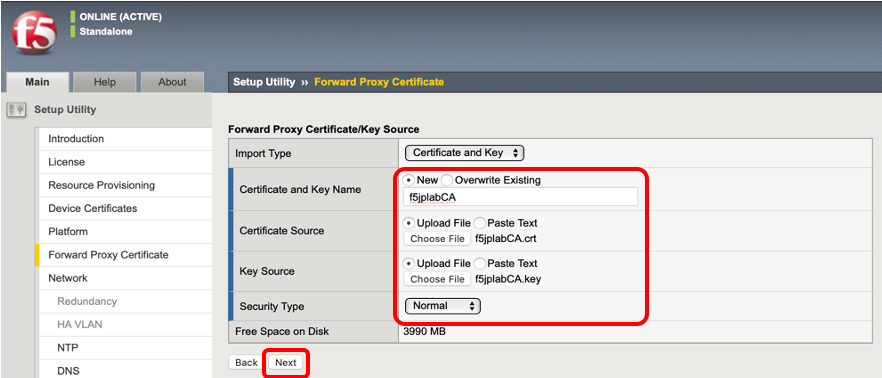The height and width of the screenshot is (378, 882).
Task: Click the f5jplabCA.key file name
Action: [x=508, y=279]
